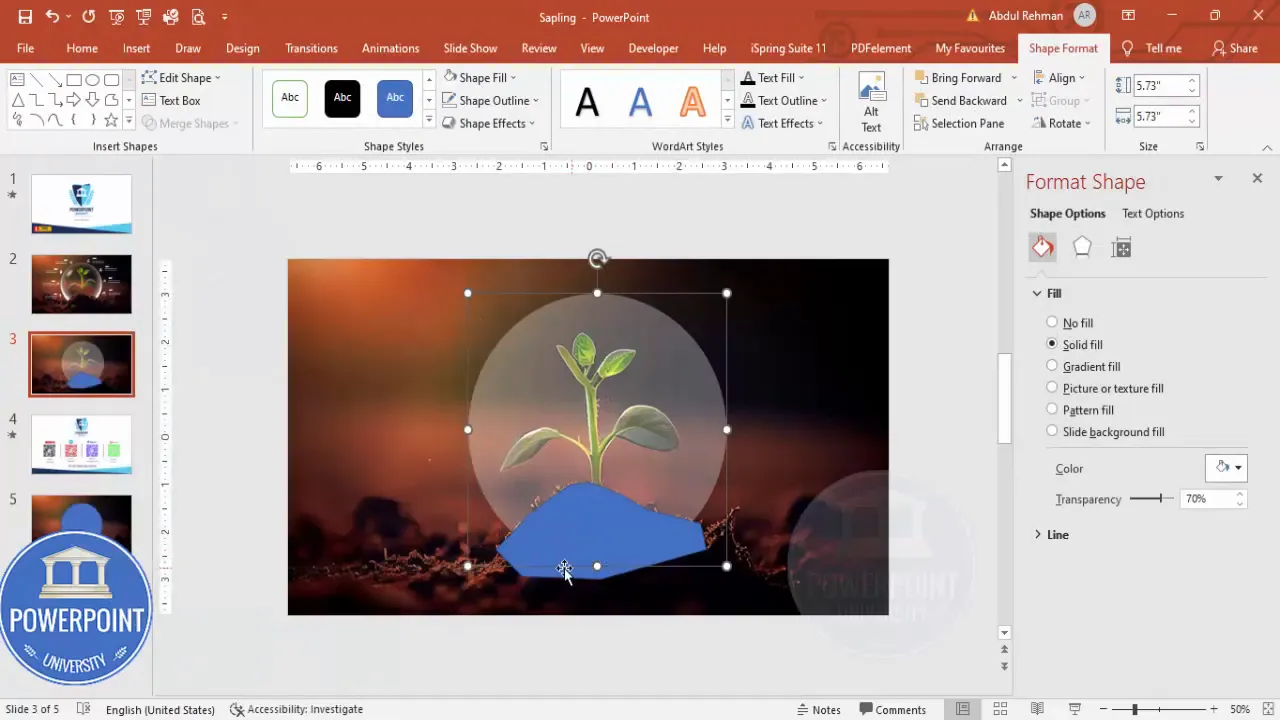Pick the triangle shape in Insert Shapes gallery
Viewport: 1280px width, 720px height.
tap(18, 100)
